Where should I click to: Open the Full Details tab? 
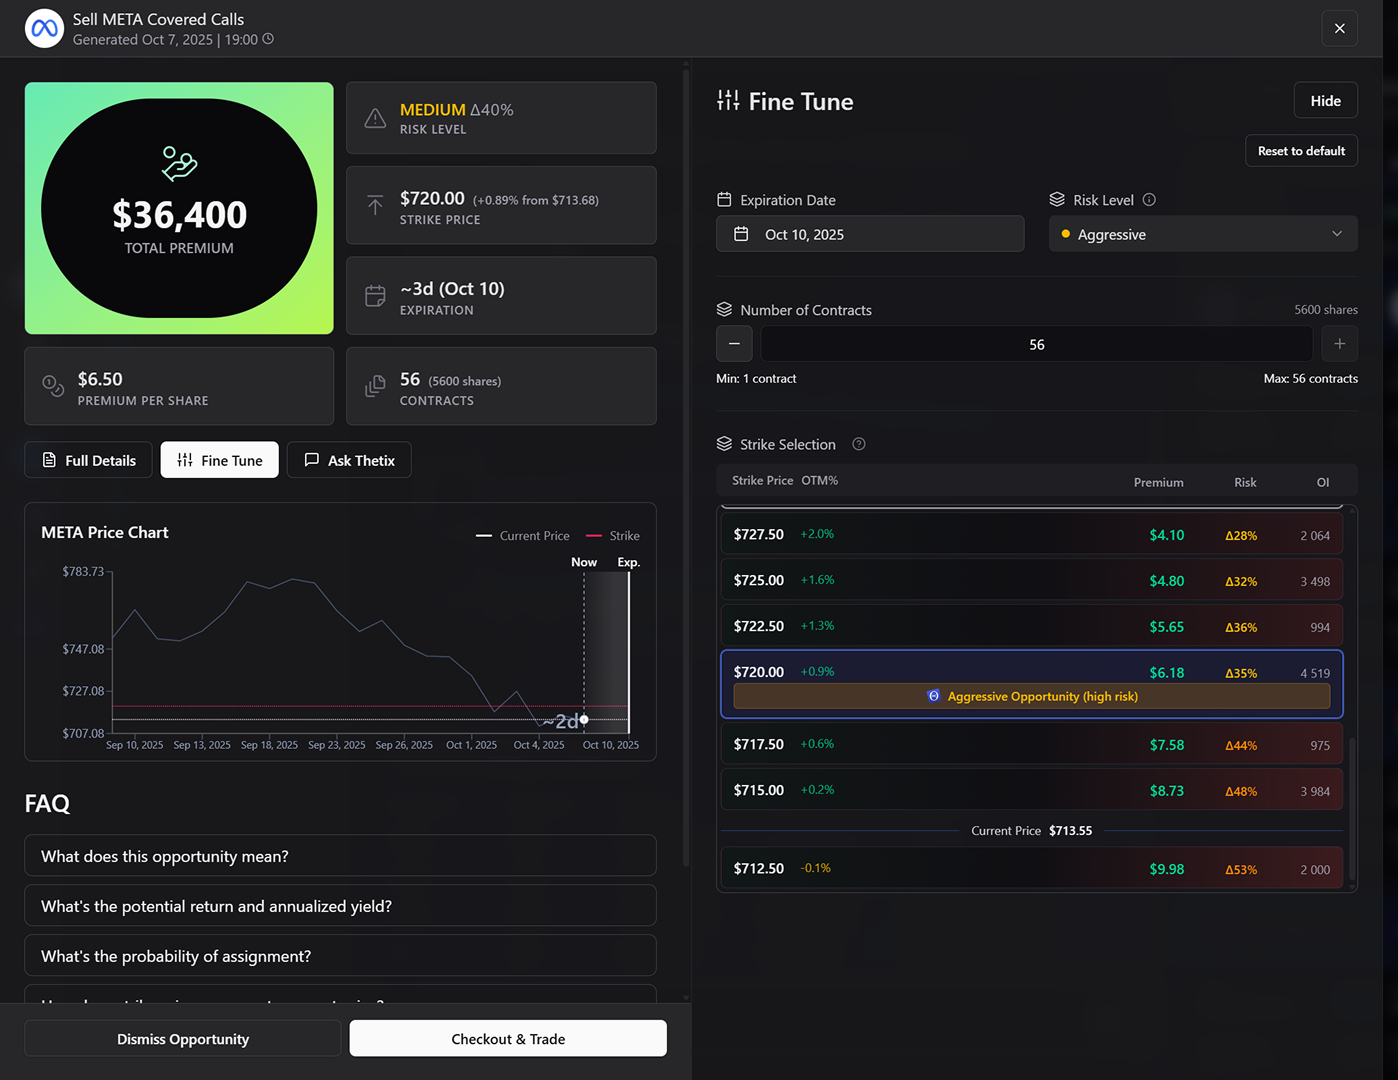(x=88, y=460)
